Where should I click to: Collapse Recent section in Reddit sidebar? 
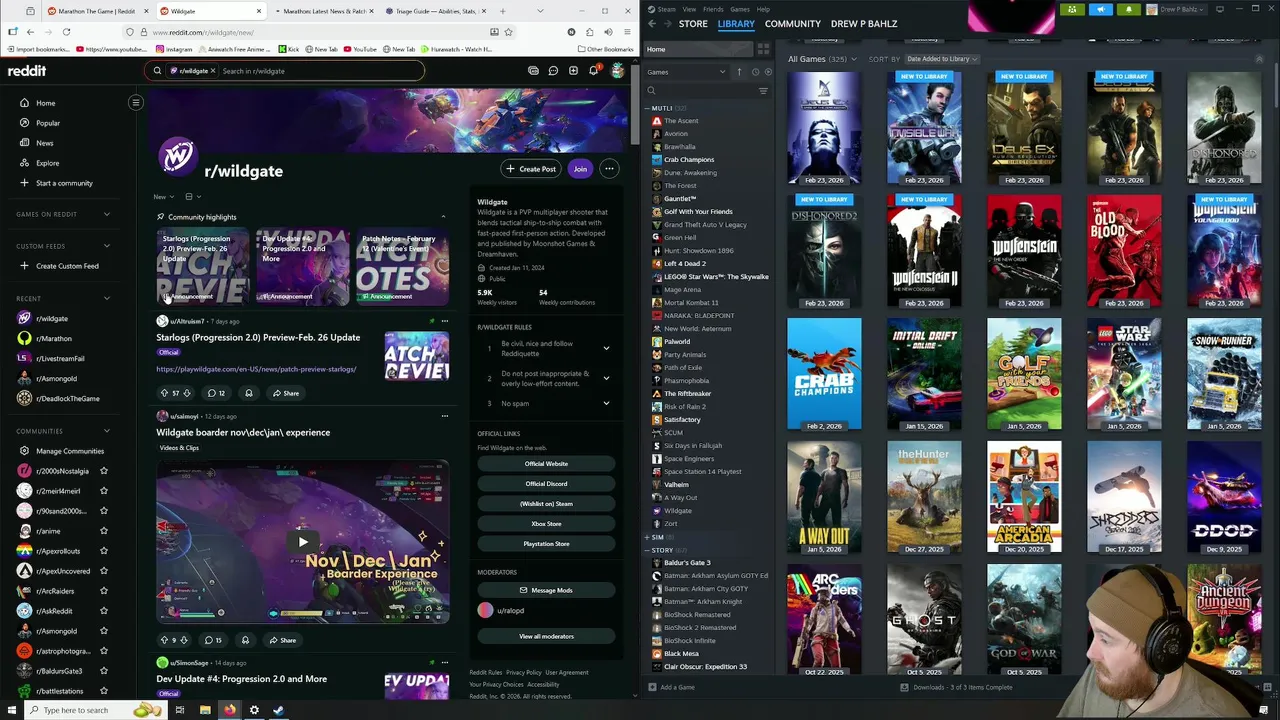(x=107, y=298)
